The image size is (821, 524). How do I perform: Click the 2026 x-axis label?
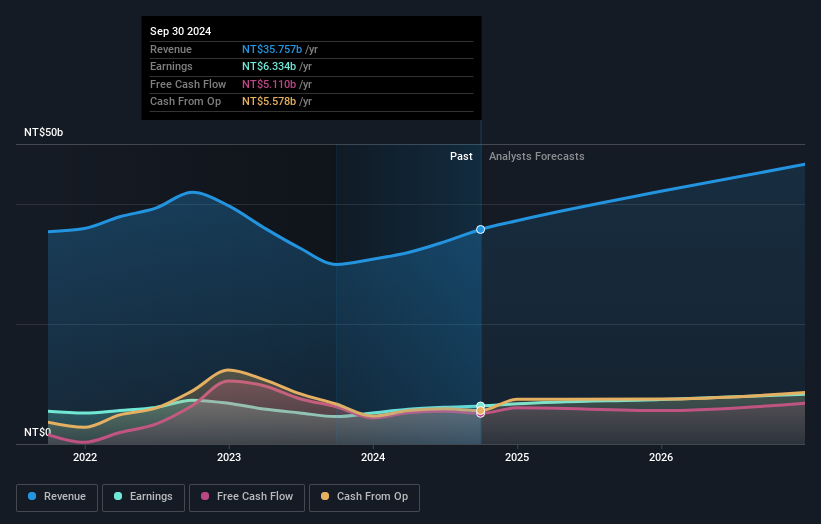click(x=661, y=457)
